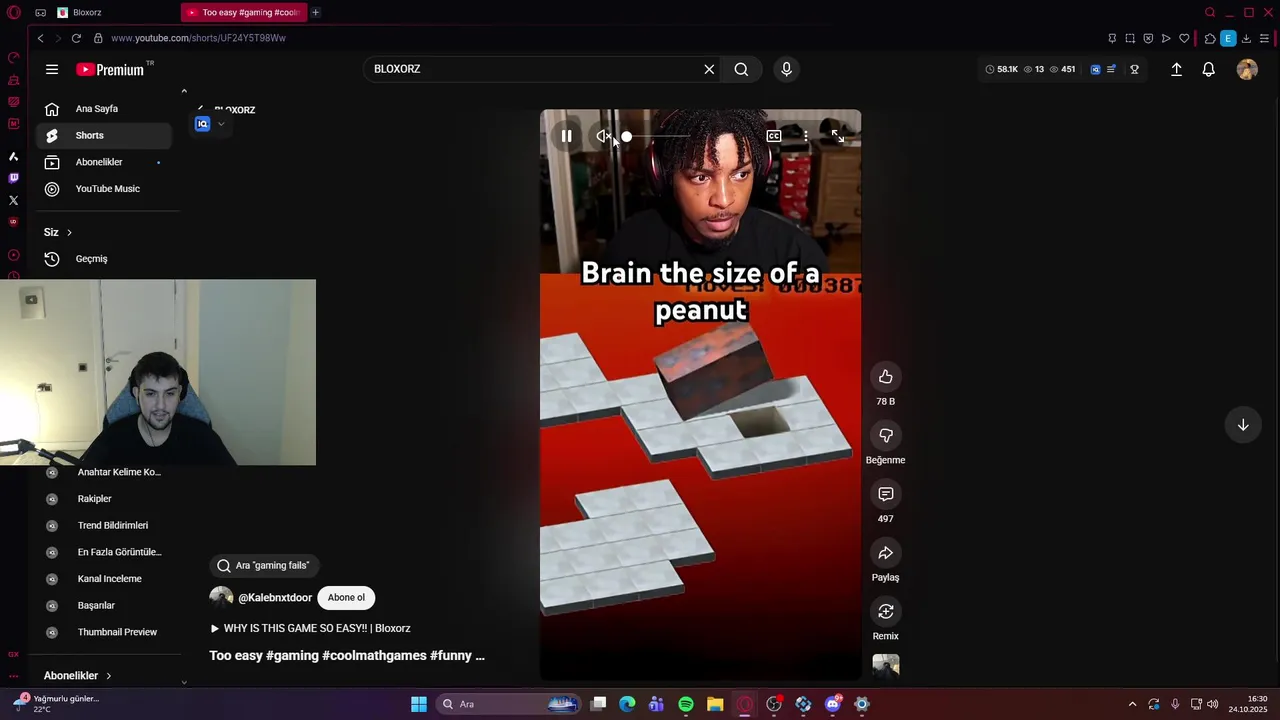Open browser extensions puzzle icon

pyautogui.click(x=1210, y=38)
